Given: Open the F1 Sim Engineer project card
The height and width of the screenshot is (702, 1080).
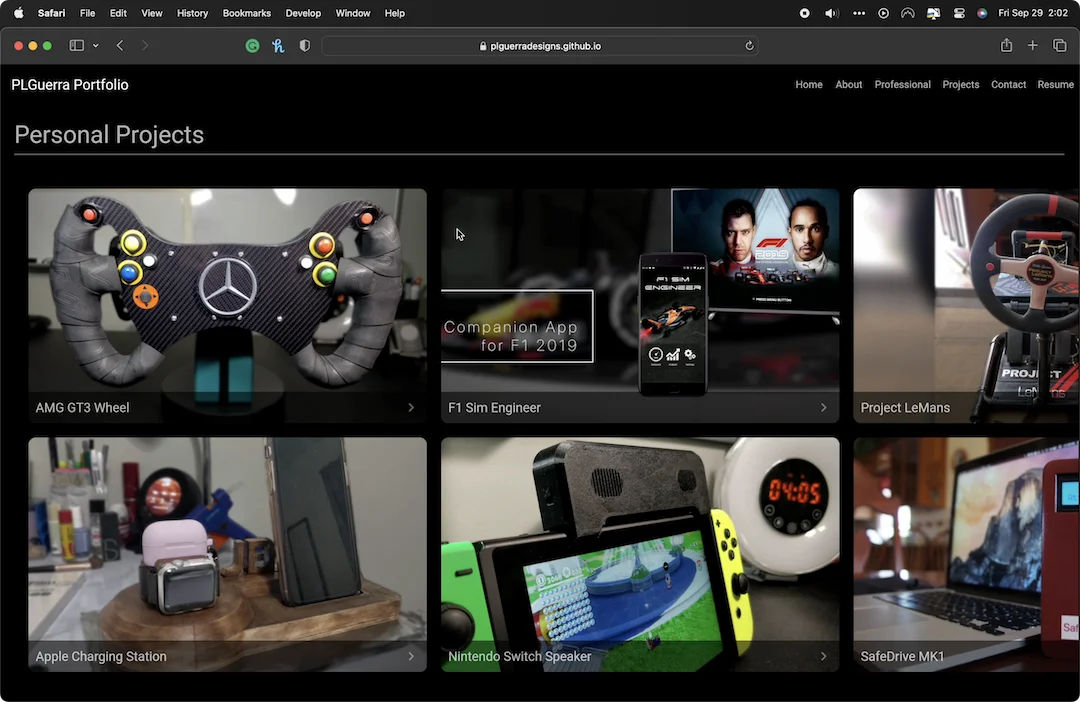Looking at the screenshot, I should tap(640, 305).
